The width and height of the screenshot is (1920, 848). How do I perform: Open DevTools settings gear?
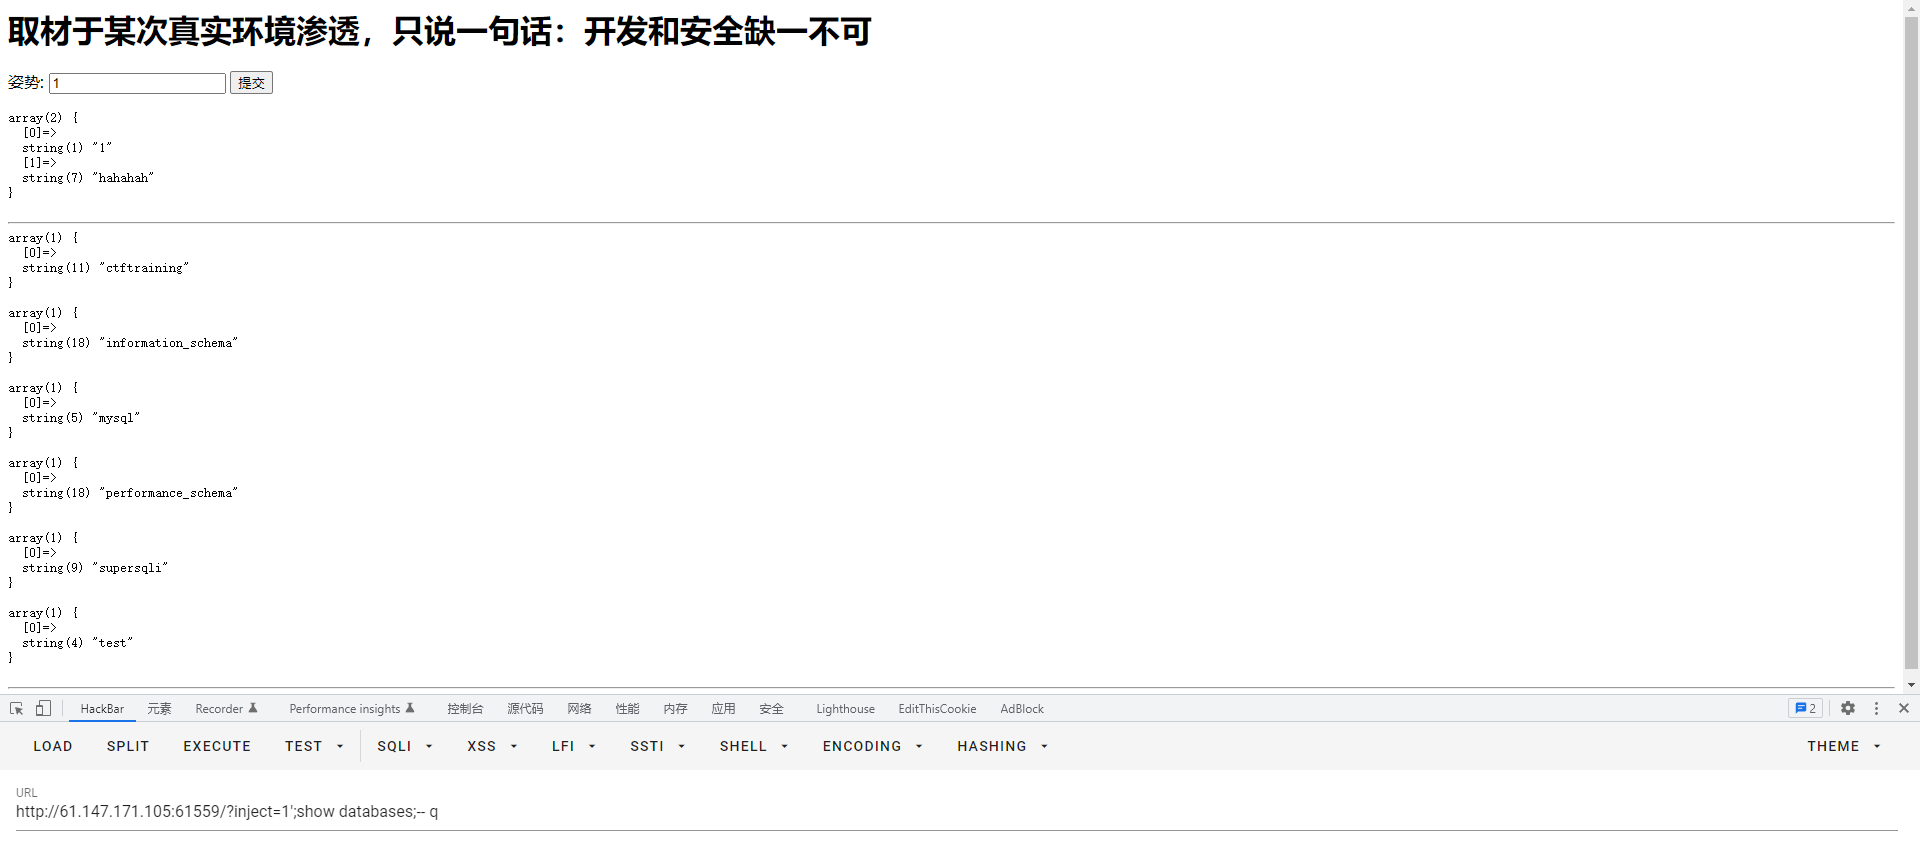coord(1848,708)
